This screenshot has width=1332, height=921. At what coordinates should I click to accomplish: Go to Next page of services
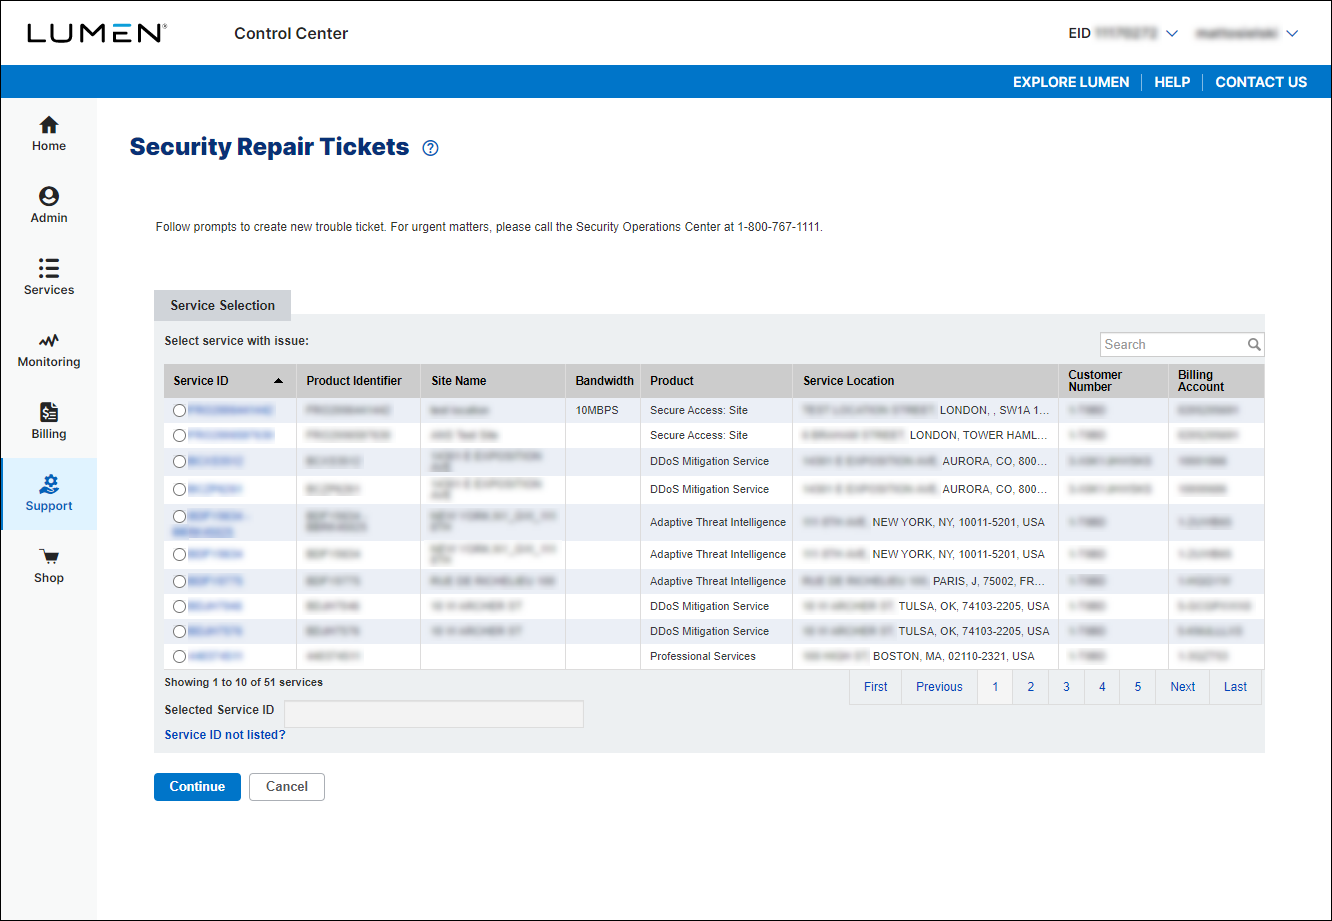click(x=1183, y=687)
